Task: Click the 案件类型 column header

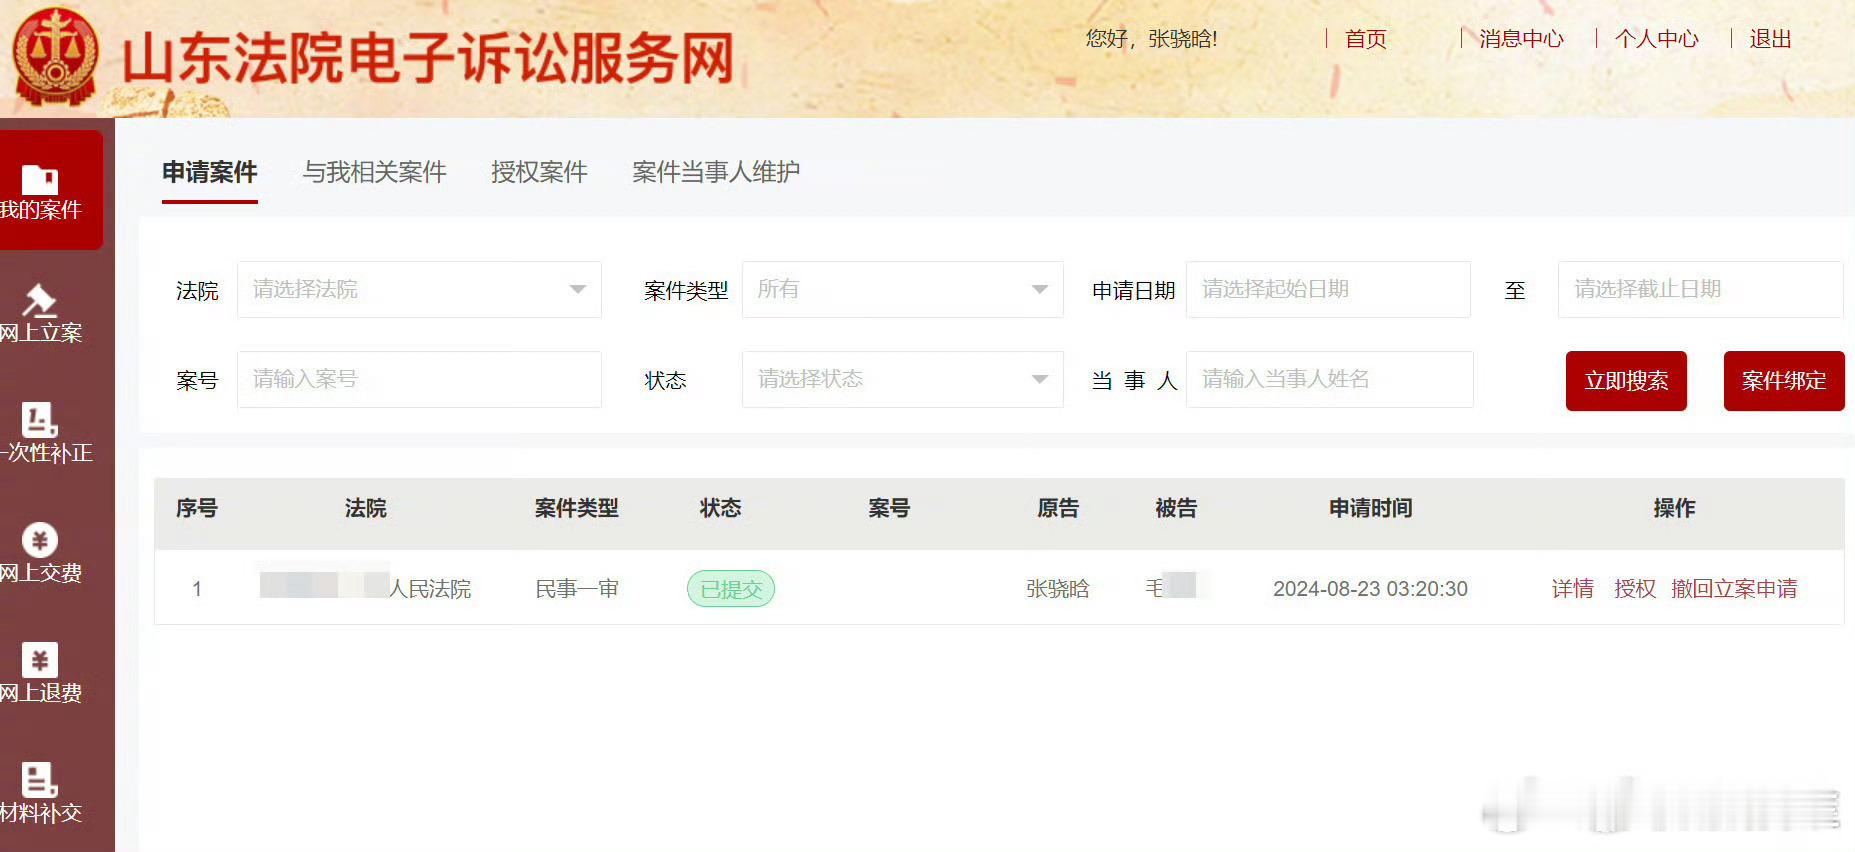Action: coord(577,508)
